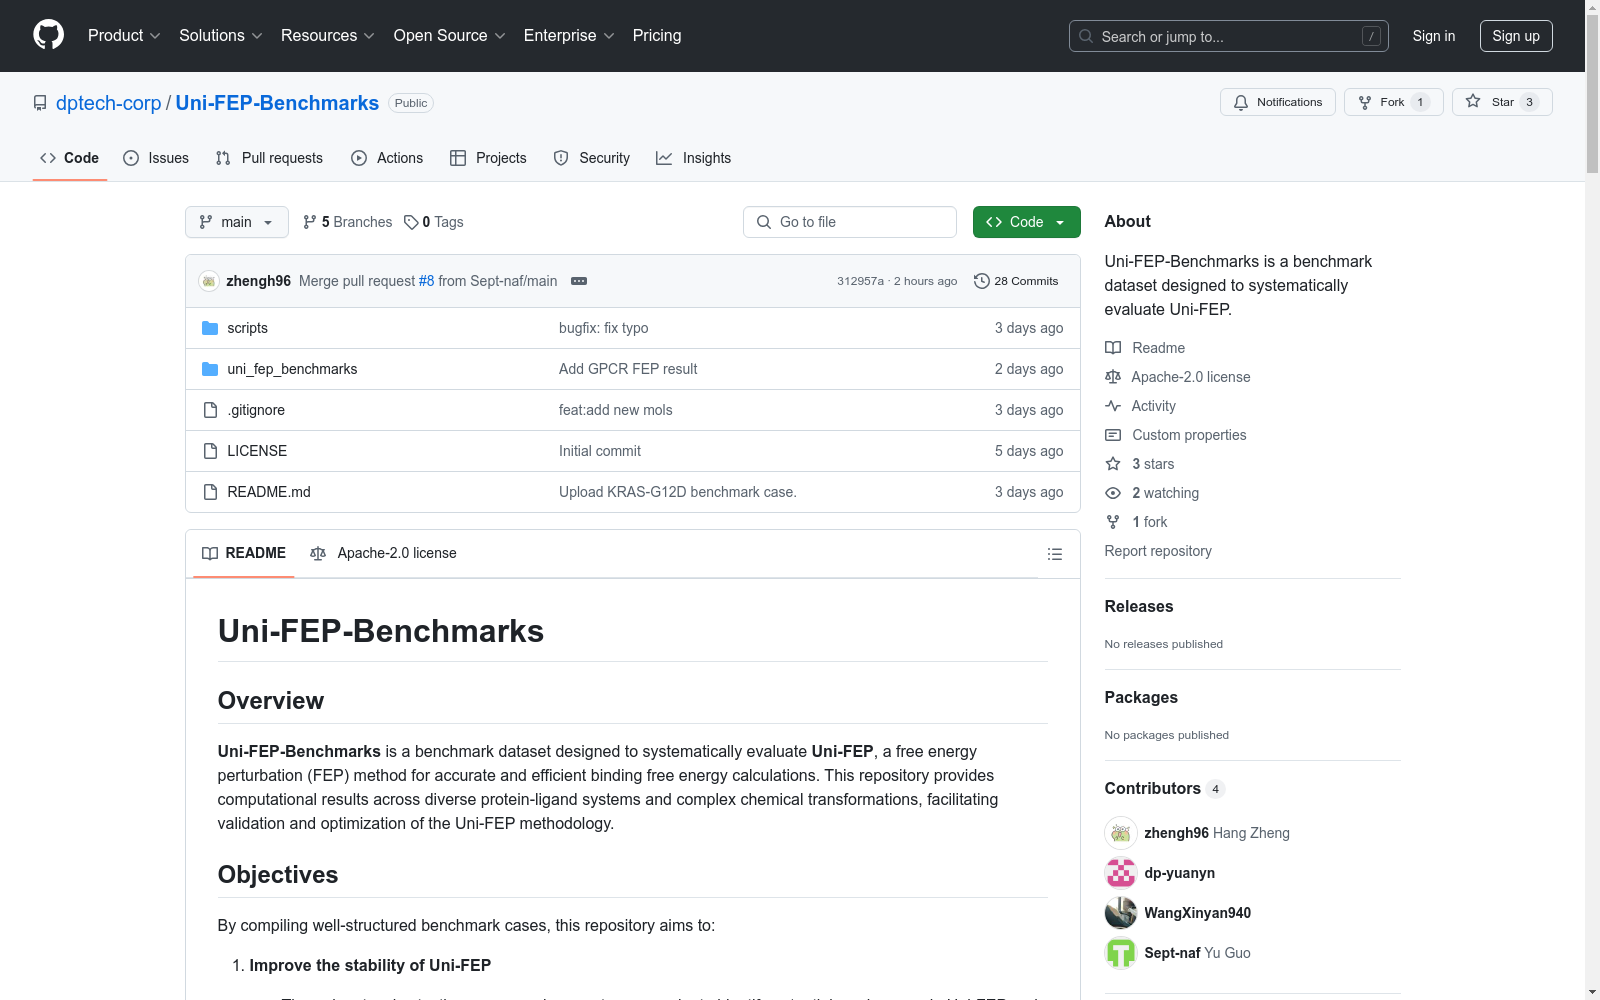The height and width of the screenshot is (1000, 1600).
Task: Open the README.md file
Action: pyautogui.click(x=269, y=492)
